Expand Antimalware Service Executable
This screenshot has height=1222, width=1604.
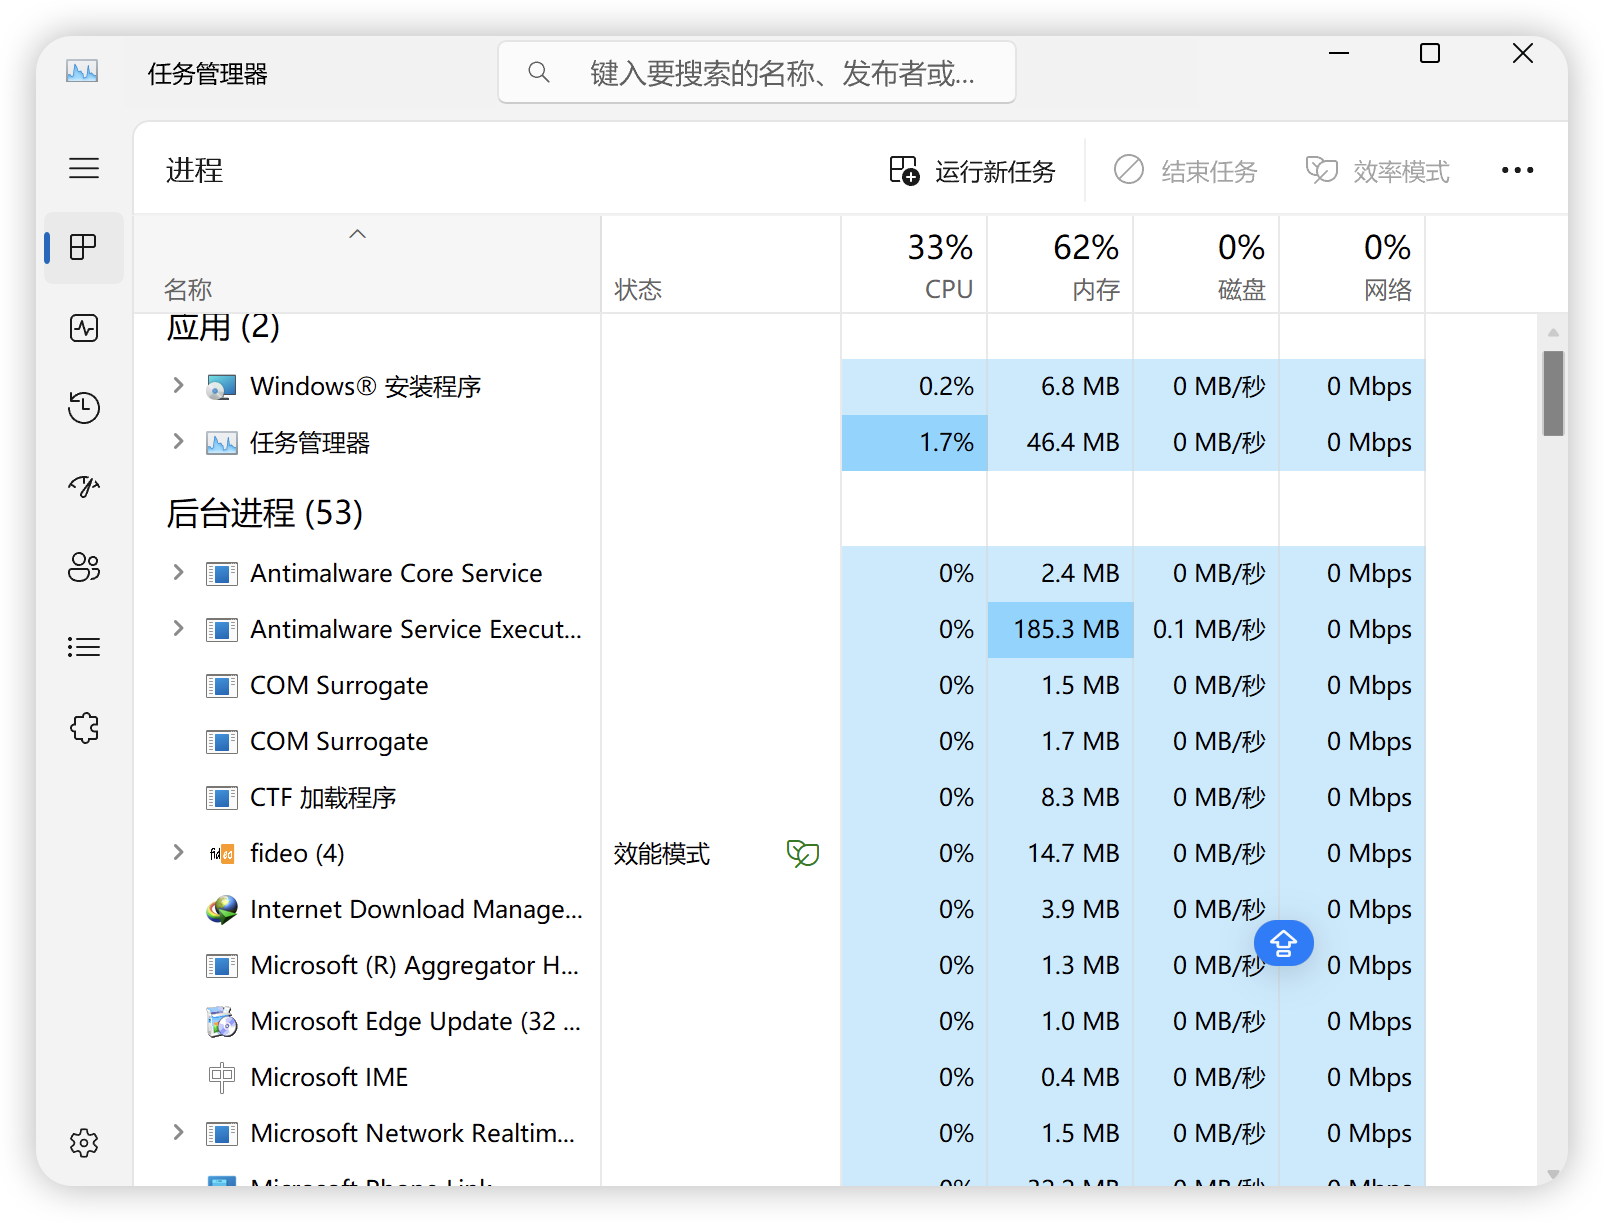pos(178,628)
